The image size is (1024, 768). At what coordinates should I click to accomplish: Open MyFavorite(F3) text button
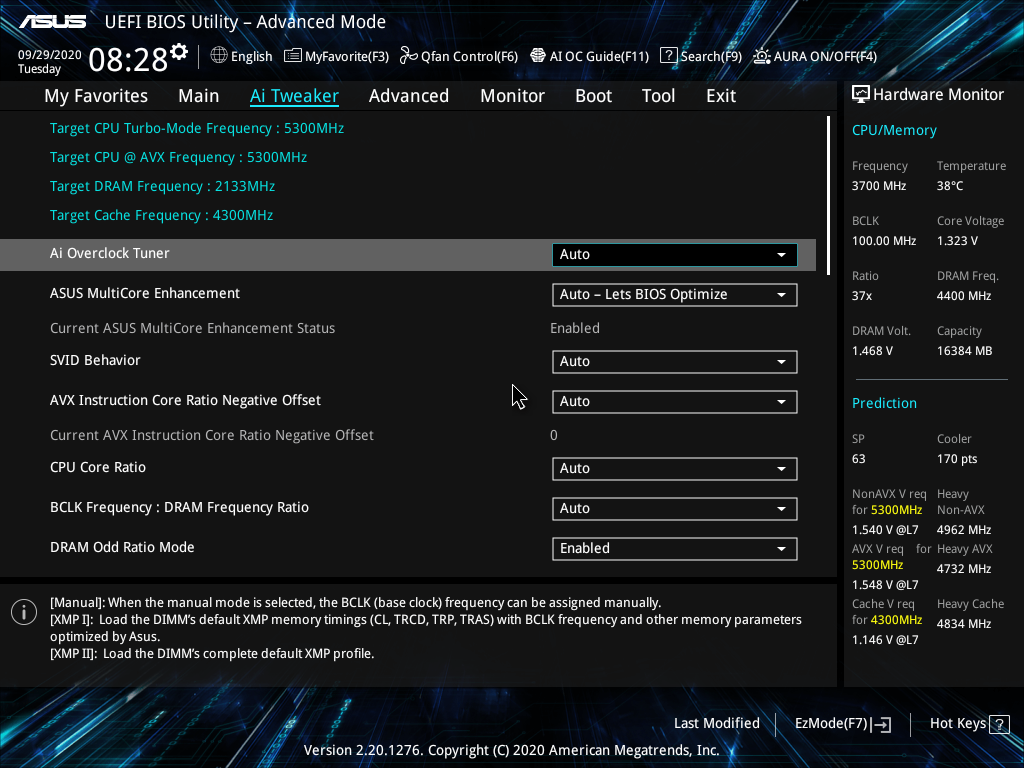(347, 57)
